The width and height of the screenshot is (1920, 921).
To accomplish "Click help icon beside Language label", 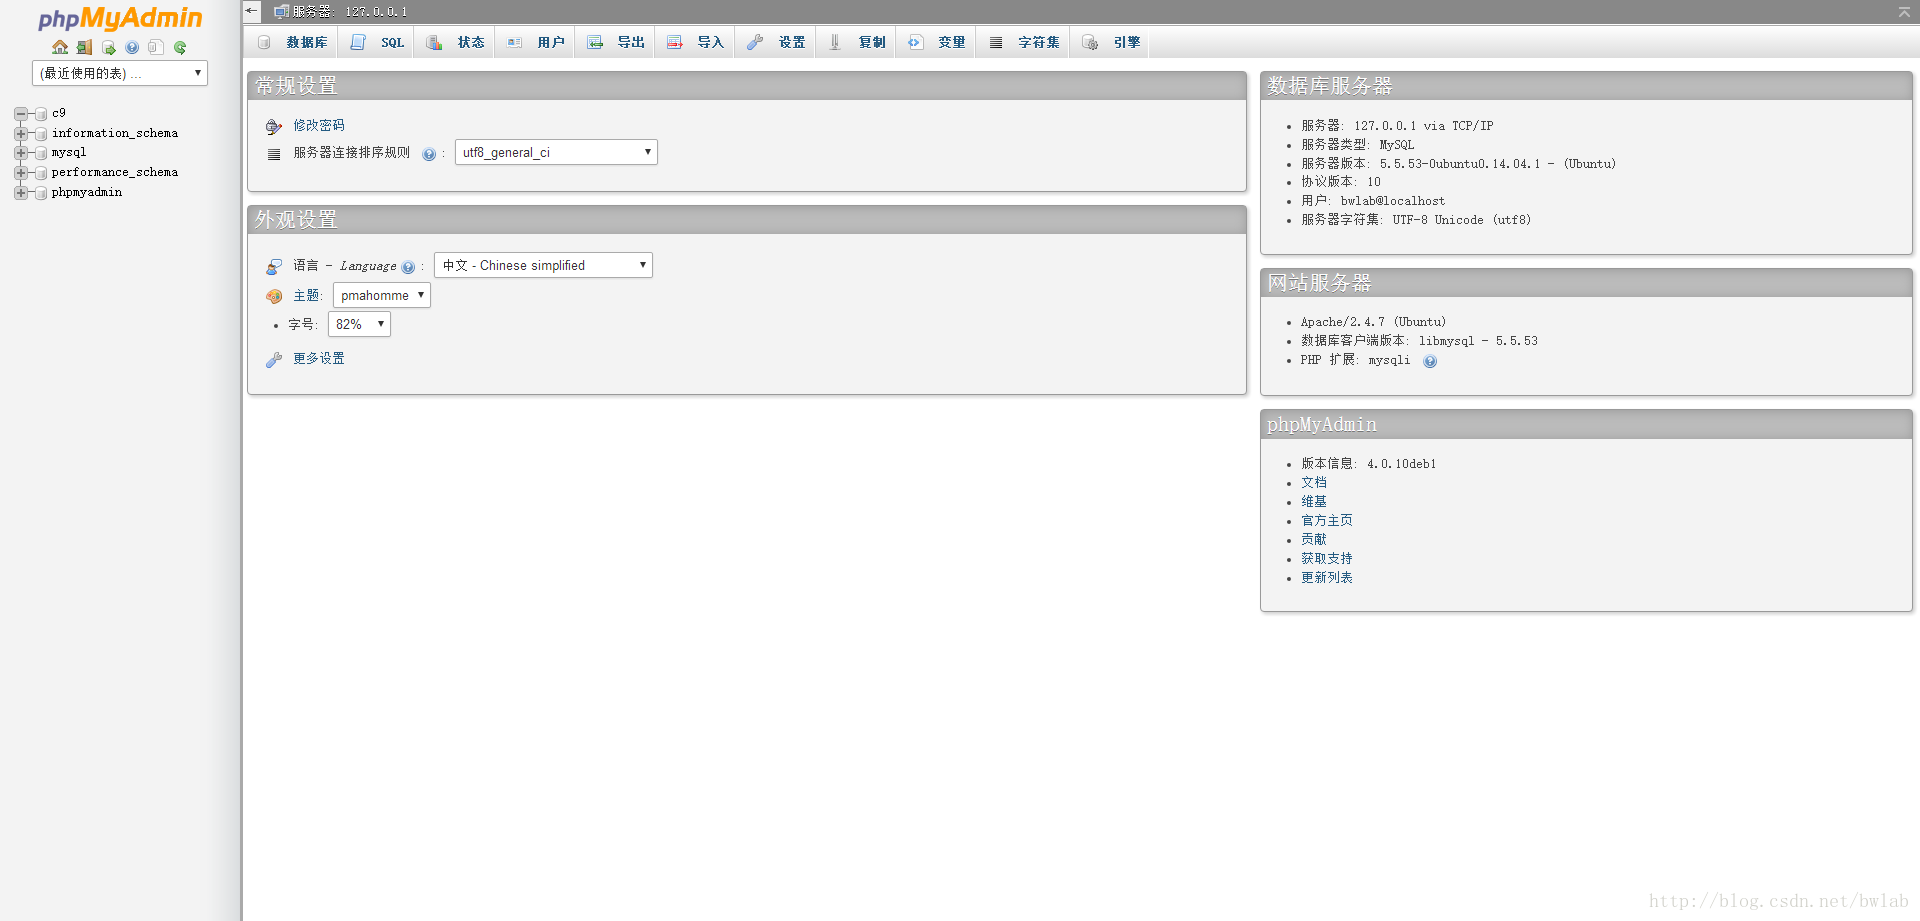I will [408, 267].
